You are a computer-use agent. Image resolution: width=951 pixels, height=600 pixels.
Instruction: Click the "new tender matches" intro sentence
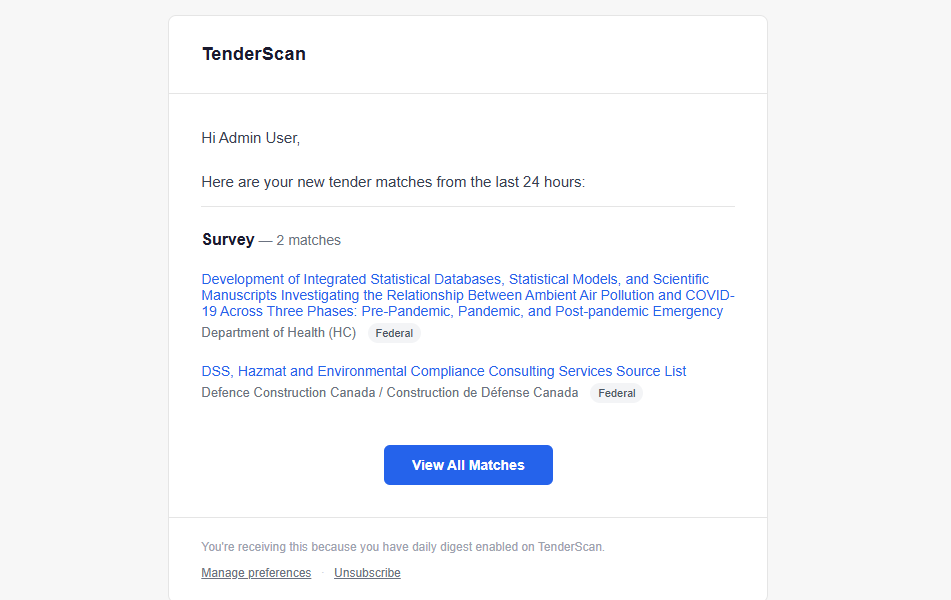pyautogui.click(x=393, y=182)
